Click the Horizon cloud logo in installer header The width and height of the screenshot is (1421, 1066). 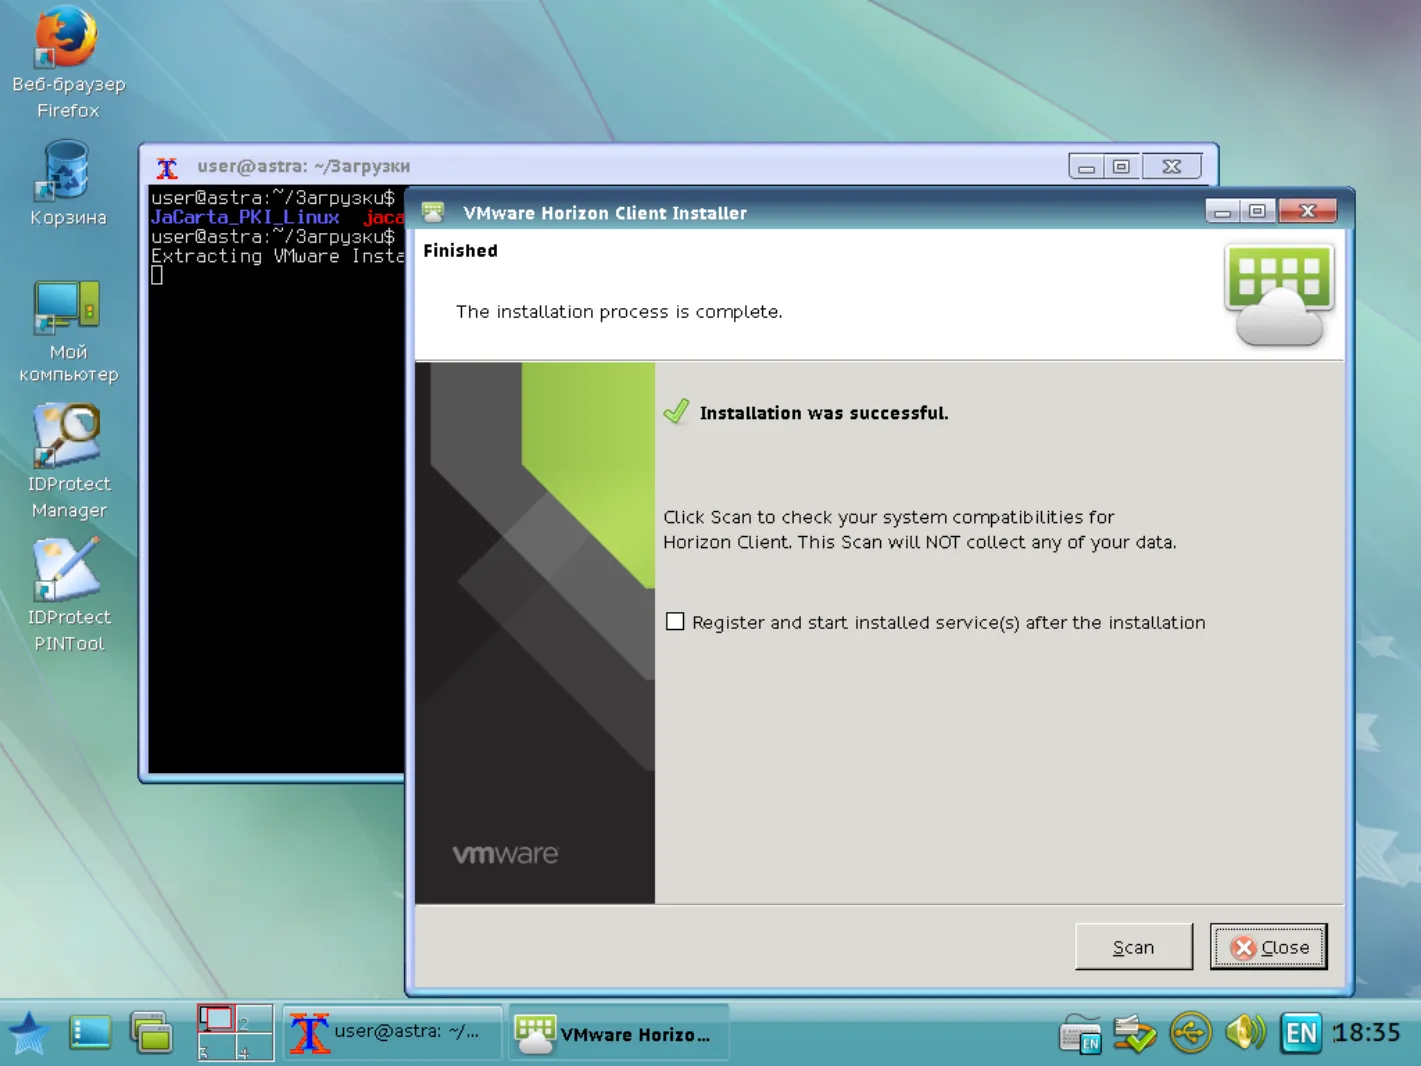coord(1279,296)
